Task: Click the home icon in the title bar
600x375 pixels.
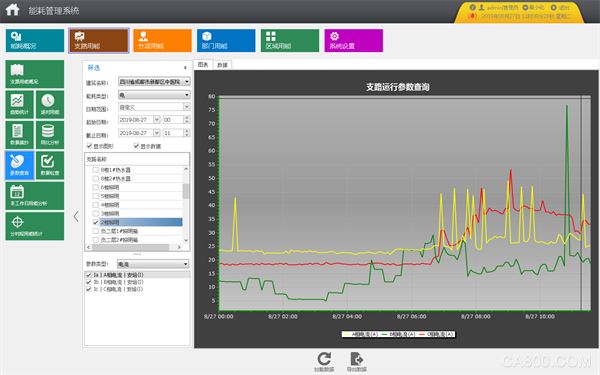Action: 12,10
